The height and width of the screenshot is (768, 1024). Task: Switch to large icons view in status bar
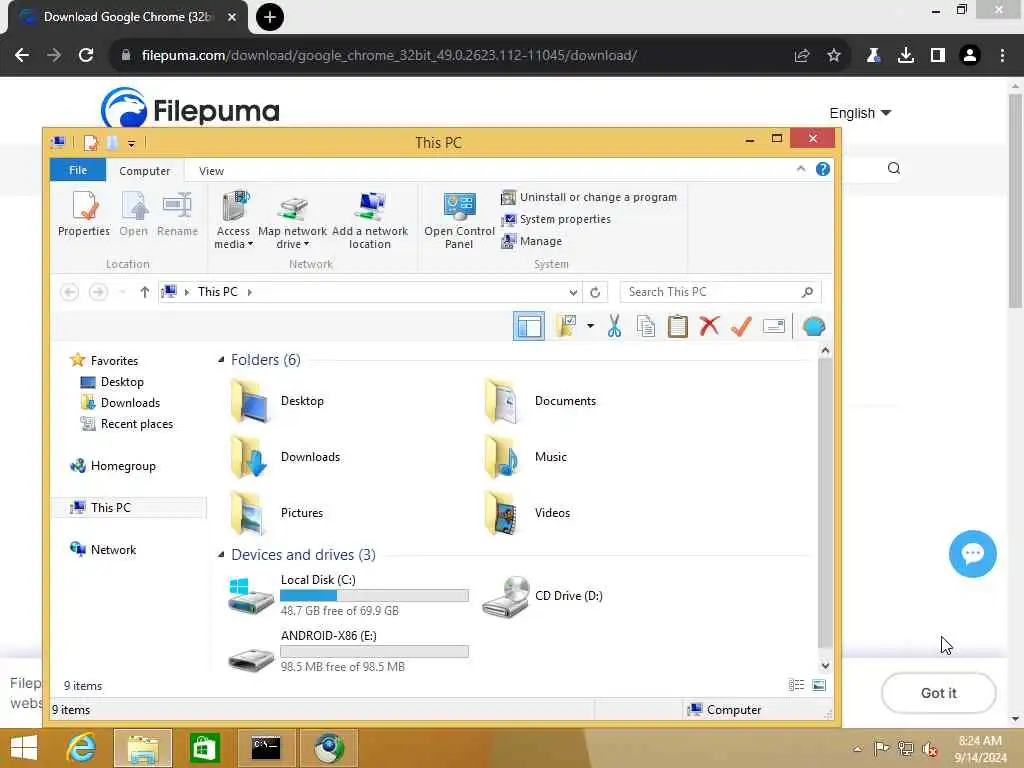click(x=818, y=685)
